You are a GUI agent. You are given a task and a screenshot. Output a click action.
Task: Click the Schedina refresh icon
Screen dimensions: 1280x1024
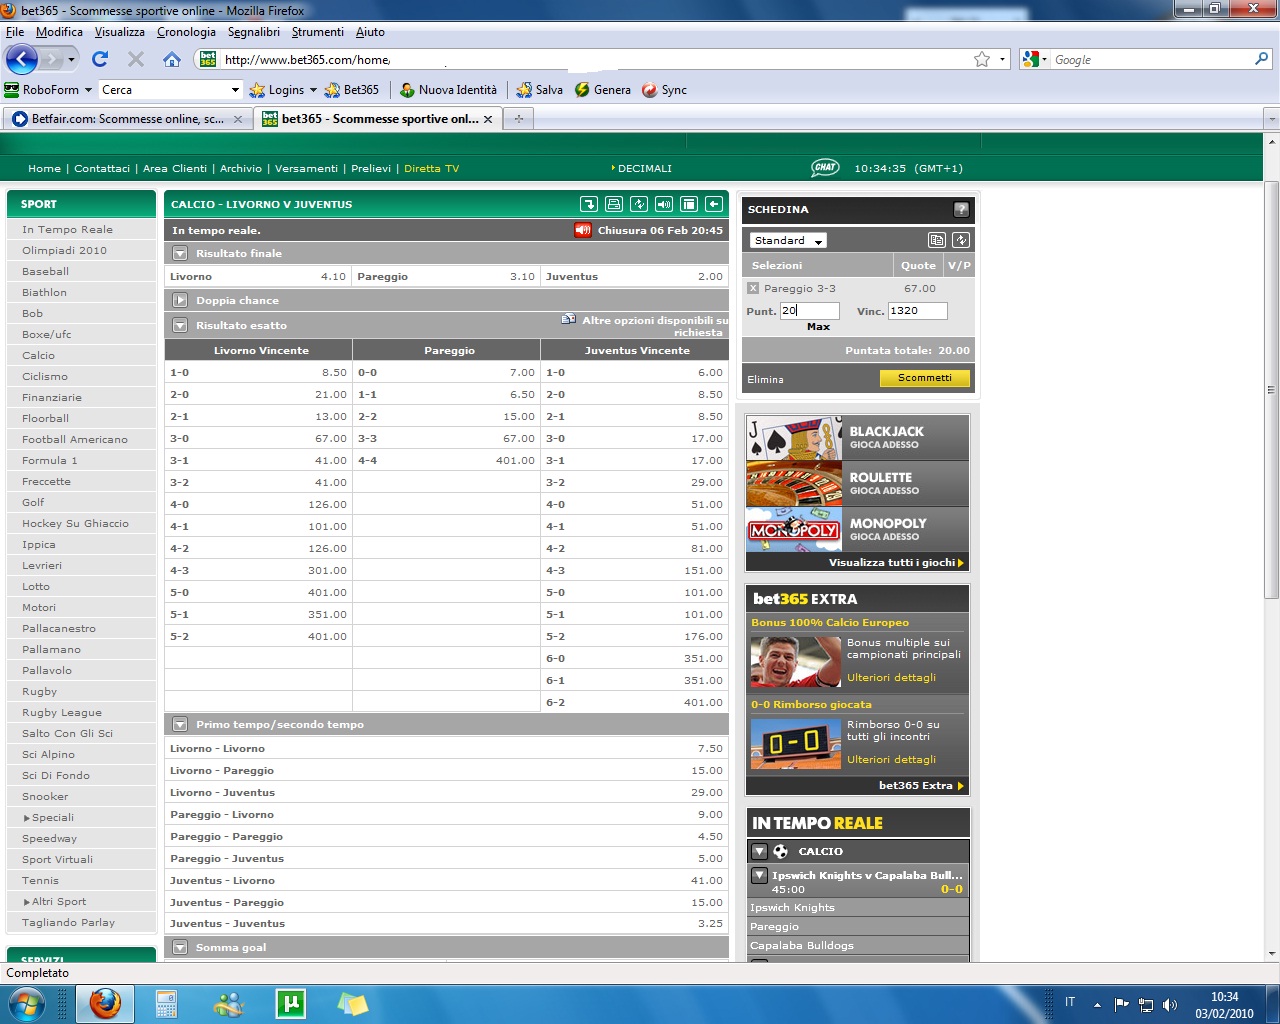point(961,240)
